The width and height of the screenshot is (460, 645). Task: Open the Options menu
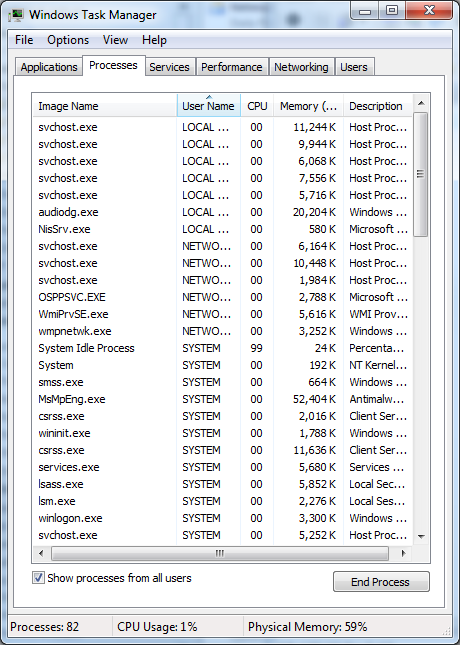[68, 40]
